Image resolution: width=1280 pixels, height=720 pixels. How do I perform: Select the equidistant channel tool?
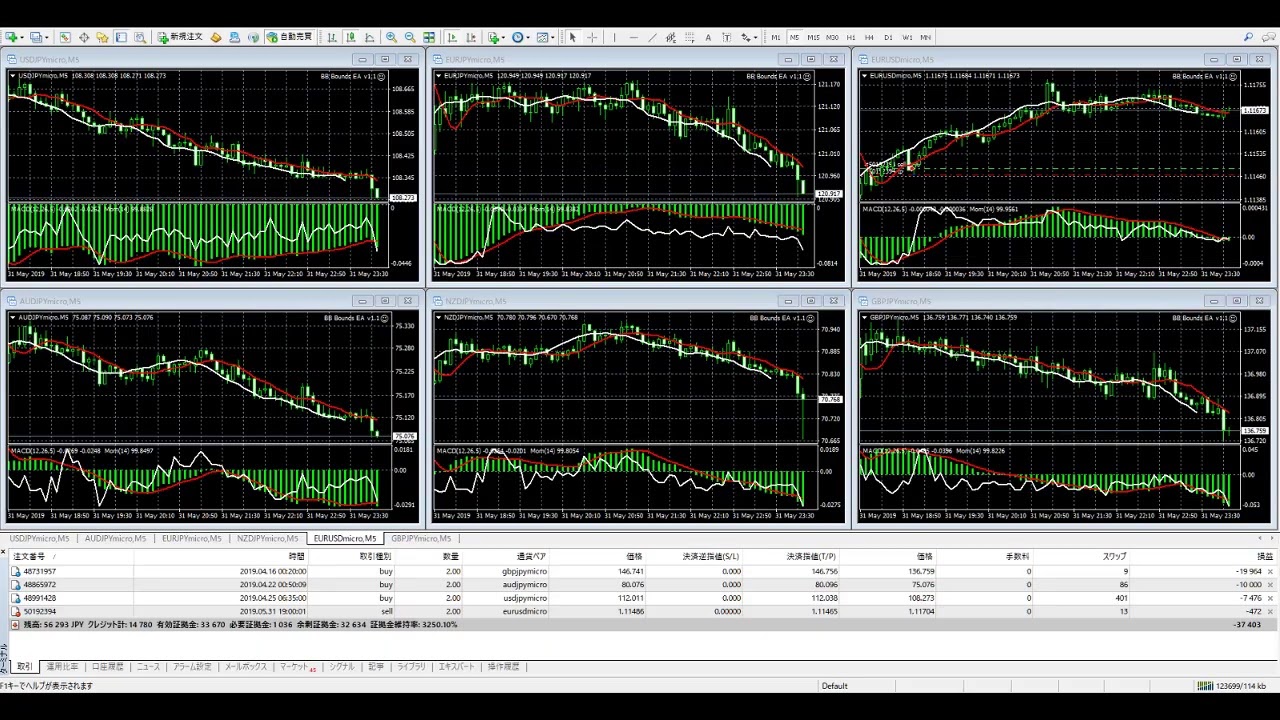click(x=671, y=37)
